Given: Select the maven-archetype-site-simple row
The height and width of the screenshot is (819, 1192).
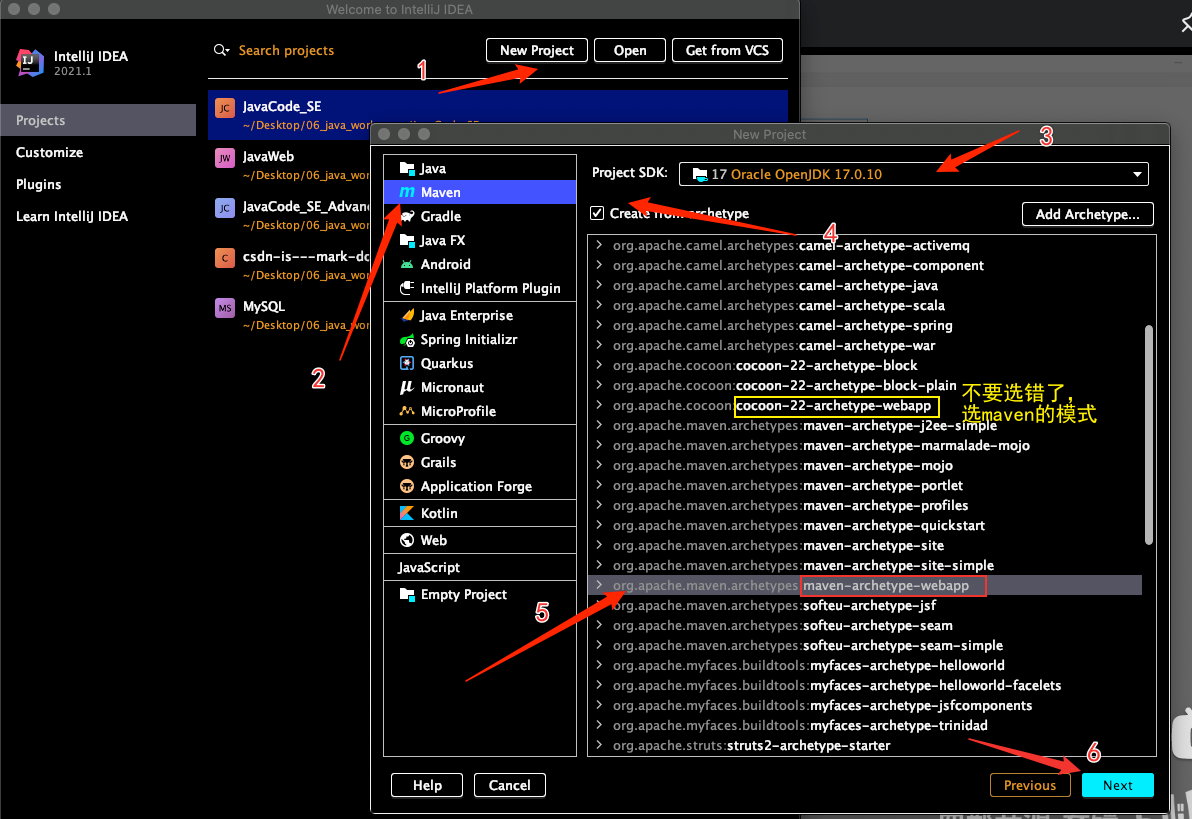Looking at the screenshot, I should (864, 565).
